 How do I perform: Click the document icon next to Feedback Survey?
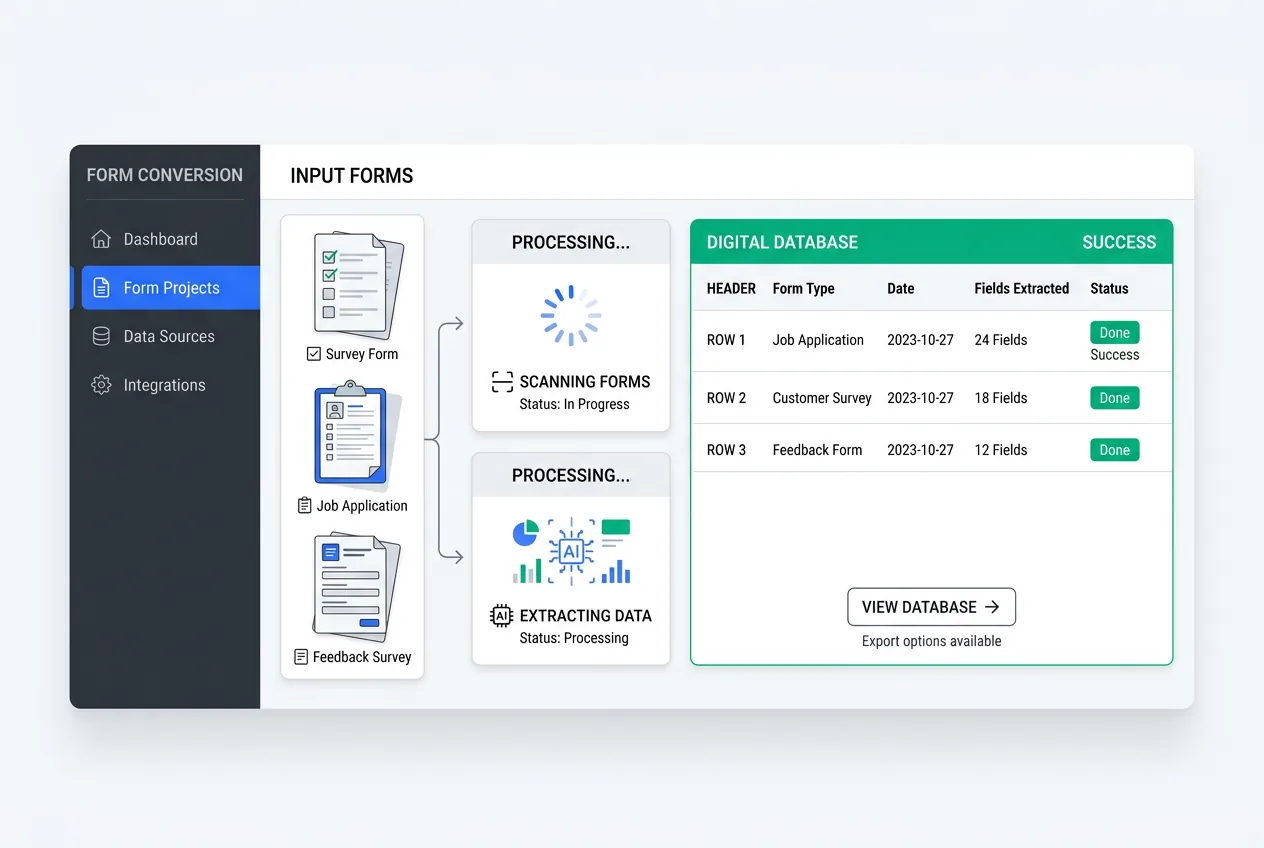coord(301,657)
